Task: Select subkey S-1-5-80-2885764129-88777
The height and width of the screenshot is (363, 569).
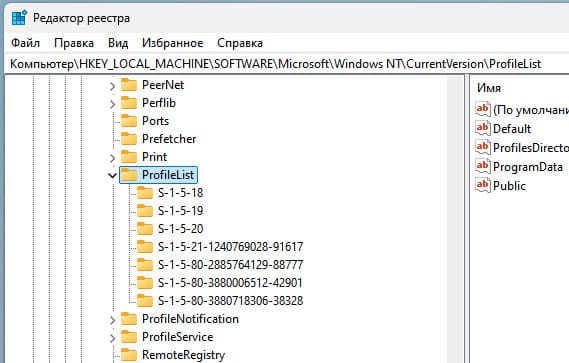Action: [x=230, y=265]
